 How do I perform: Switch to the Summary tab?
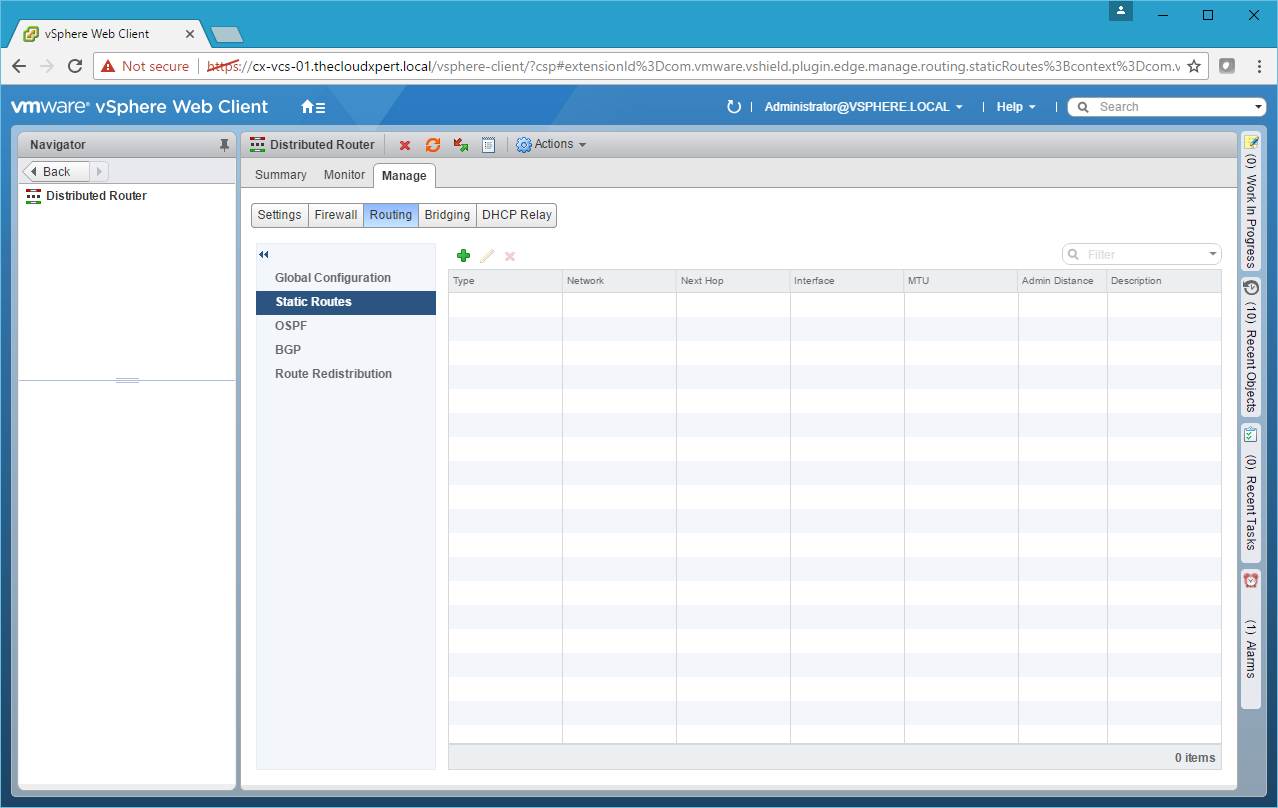pyautogui.click(x=280, y=175)
